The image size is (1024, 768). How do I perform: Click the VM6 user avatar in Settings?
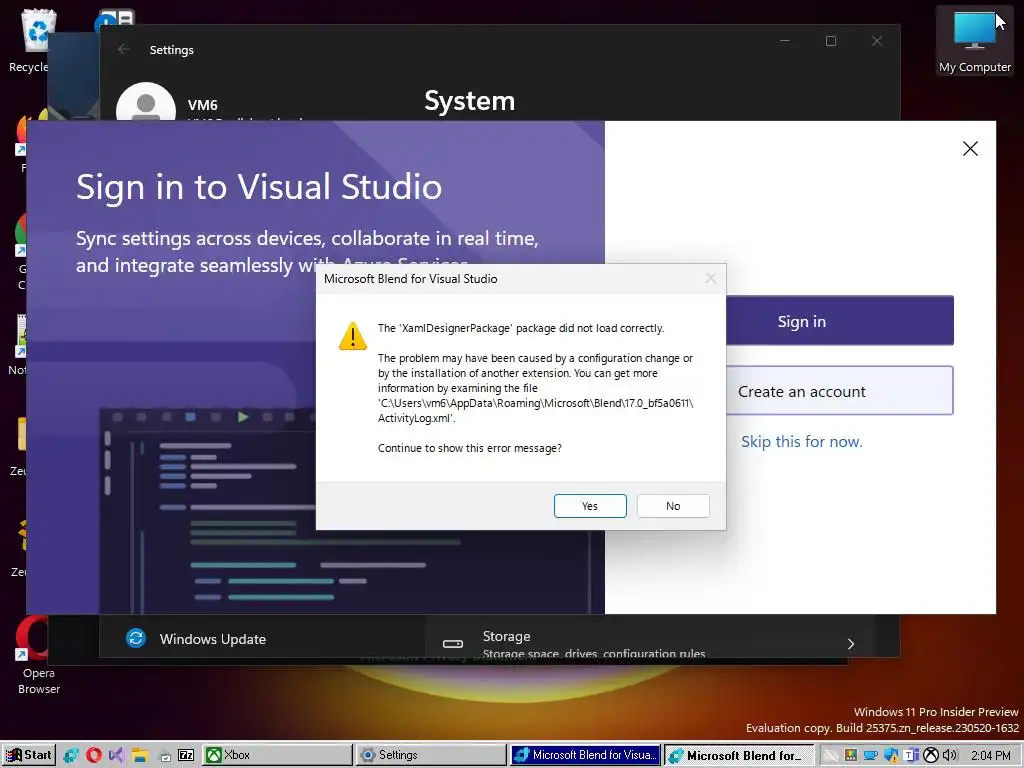146,102
